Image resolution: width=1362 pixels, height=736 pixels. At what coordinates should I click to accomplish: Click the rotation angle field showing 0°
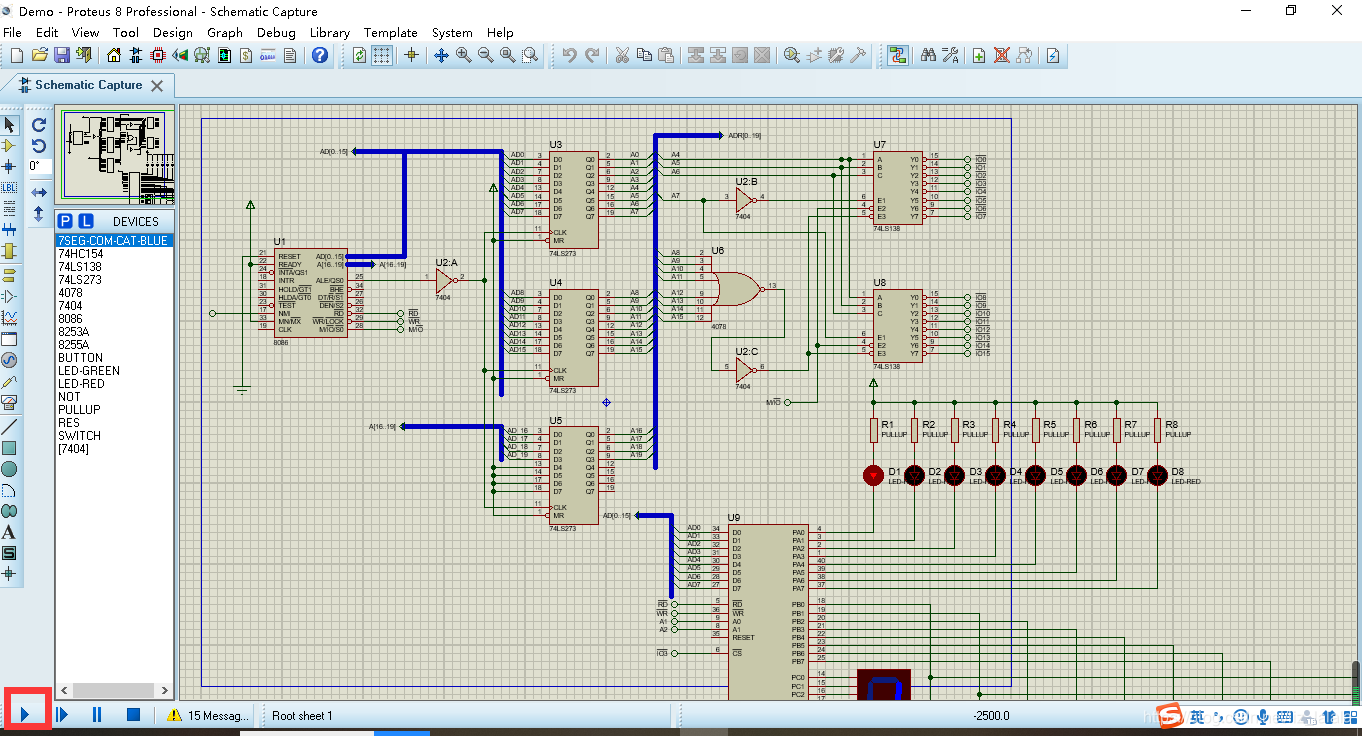tap(39, 166)
